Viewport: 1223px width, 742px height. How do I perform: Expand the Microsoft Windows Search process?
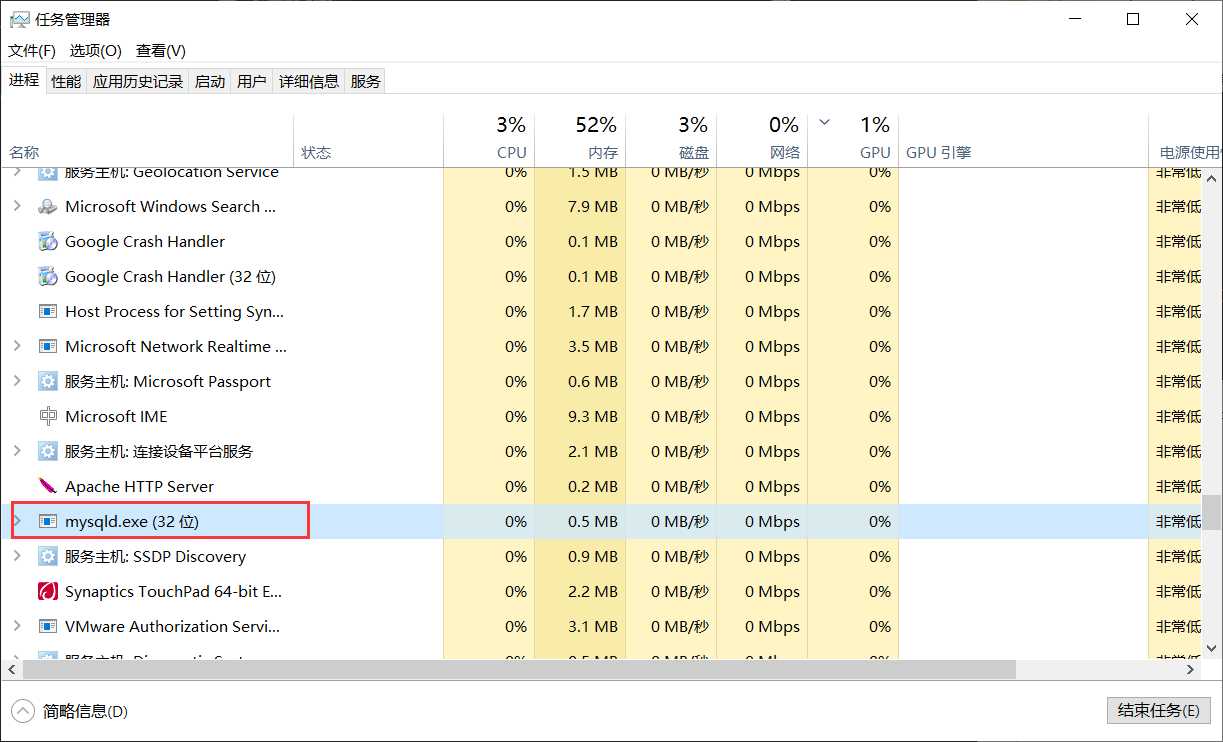17,206
